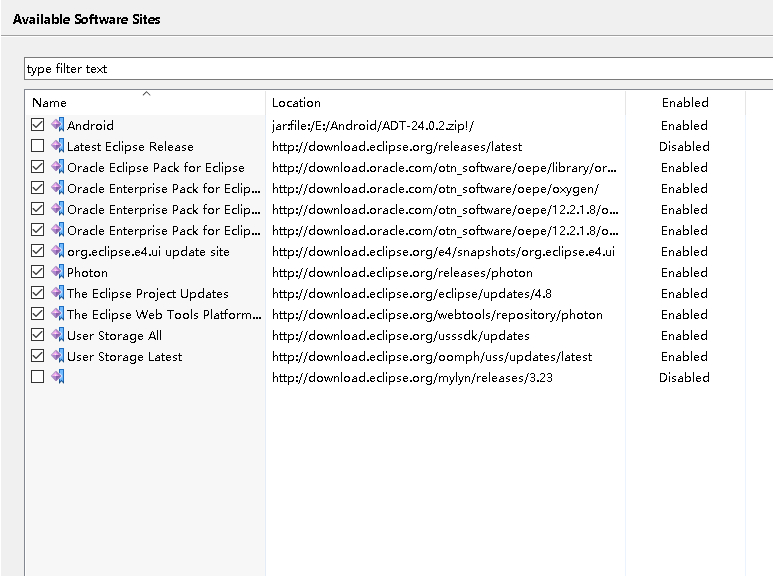Click the sort arrow above Name
The width and height of the screenshot is (773, 576).
[146, 94]
